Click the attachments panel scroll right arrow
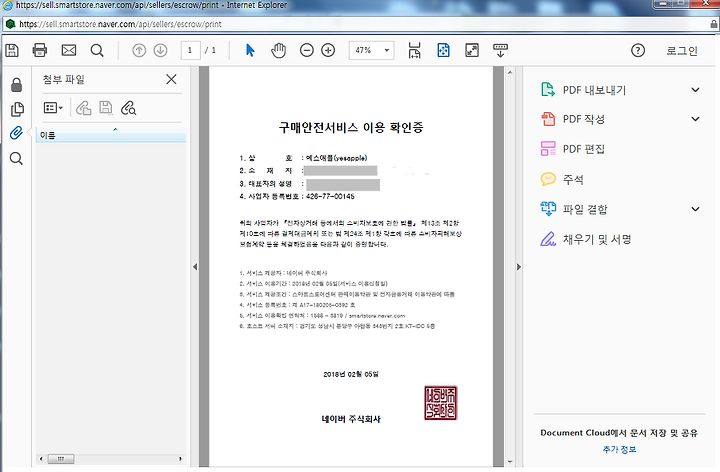Viewport: 720px width, 472px height. (180, 459)
